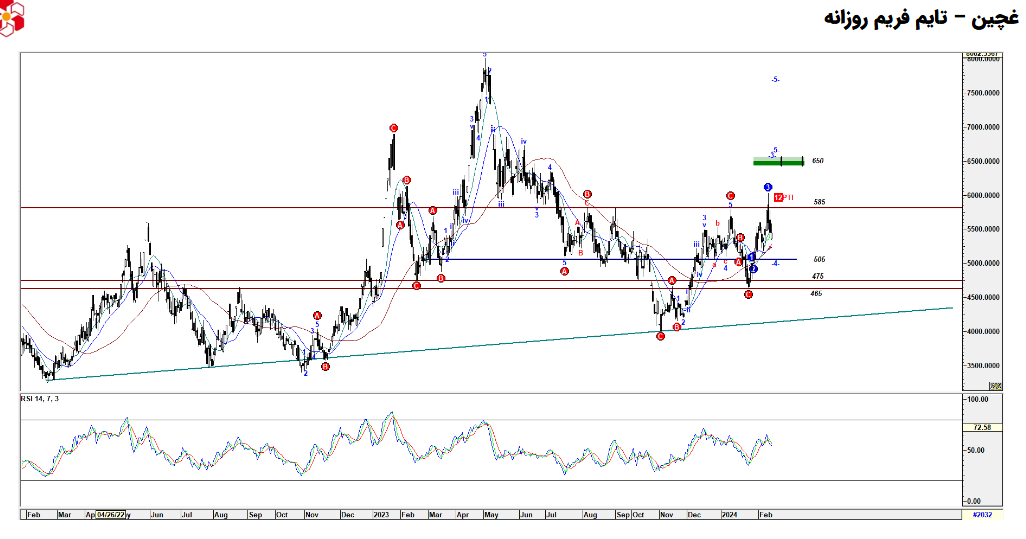Click the small icon at chart's bottom-right corner
The width and height of the screenshot is (1026, 539).
995,385
